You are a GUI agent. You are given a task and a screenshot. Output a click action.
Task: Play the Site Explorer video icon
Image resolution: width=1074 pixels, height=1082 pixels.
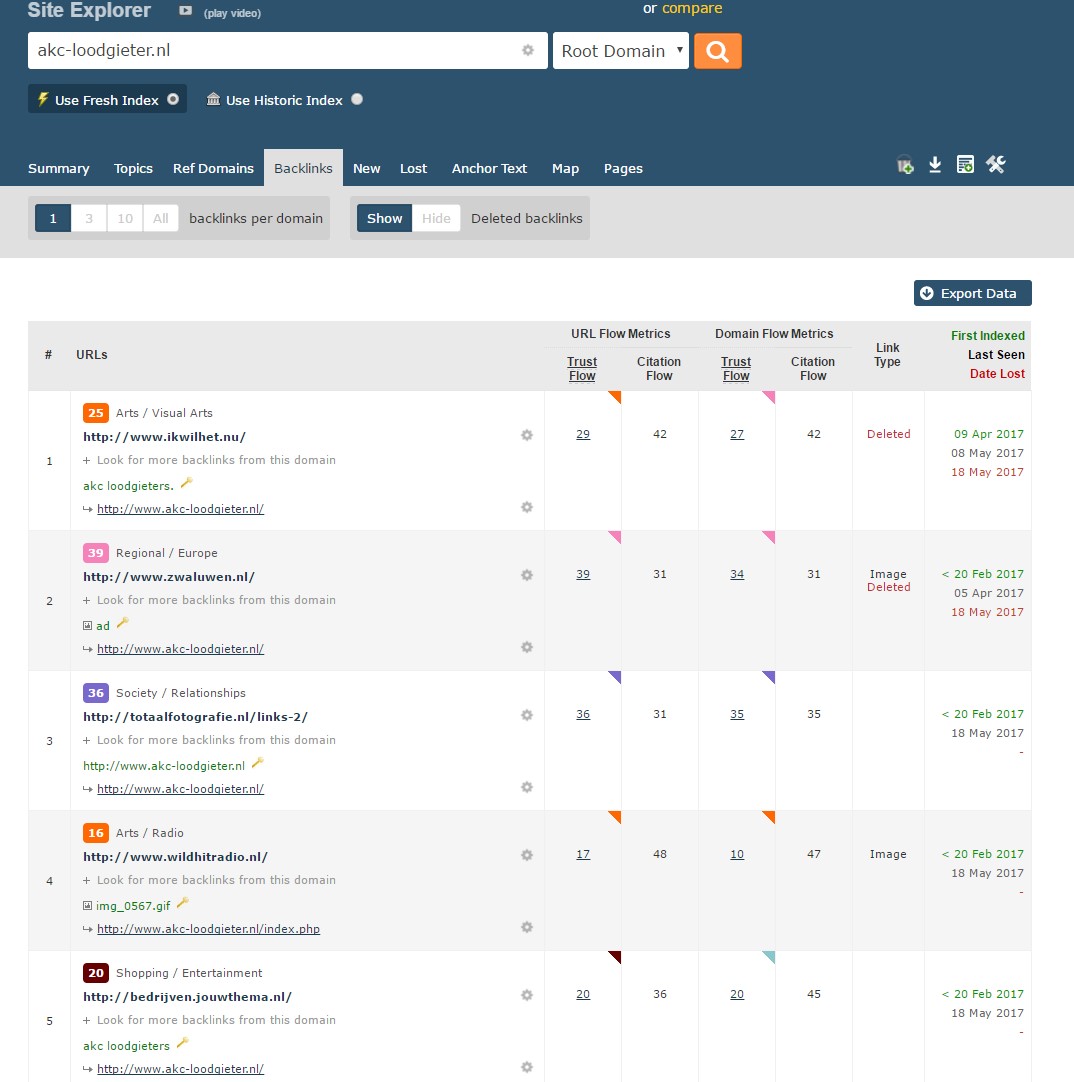click(185, 11)
